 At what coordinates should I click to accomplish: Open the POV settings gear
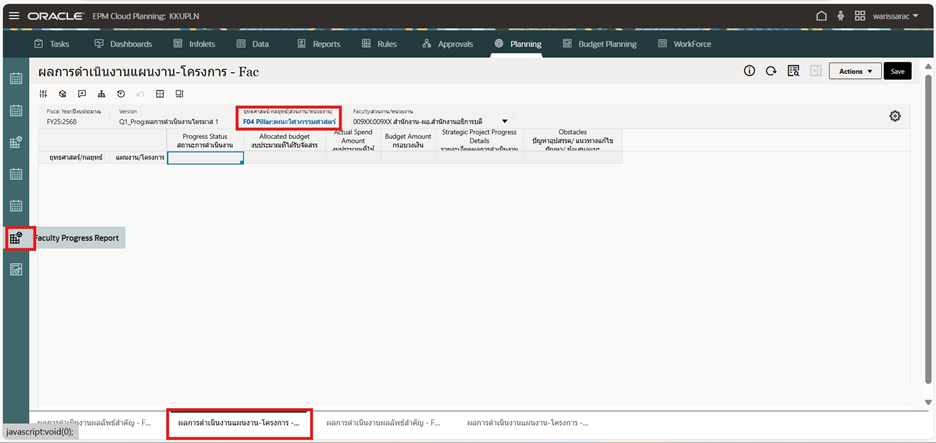pos(895,116)
